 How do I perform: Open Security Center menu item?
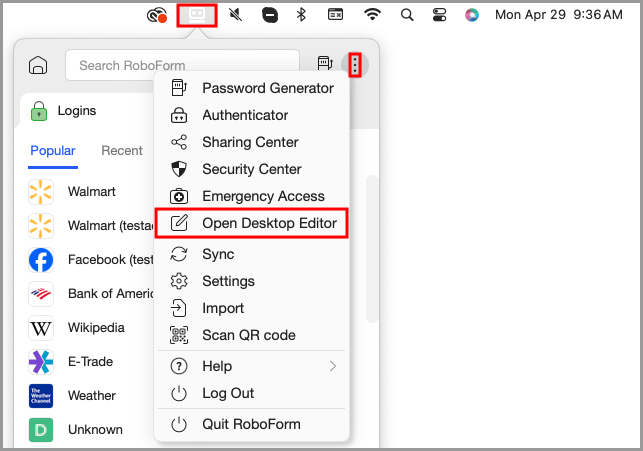(x=251, y=169)
